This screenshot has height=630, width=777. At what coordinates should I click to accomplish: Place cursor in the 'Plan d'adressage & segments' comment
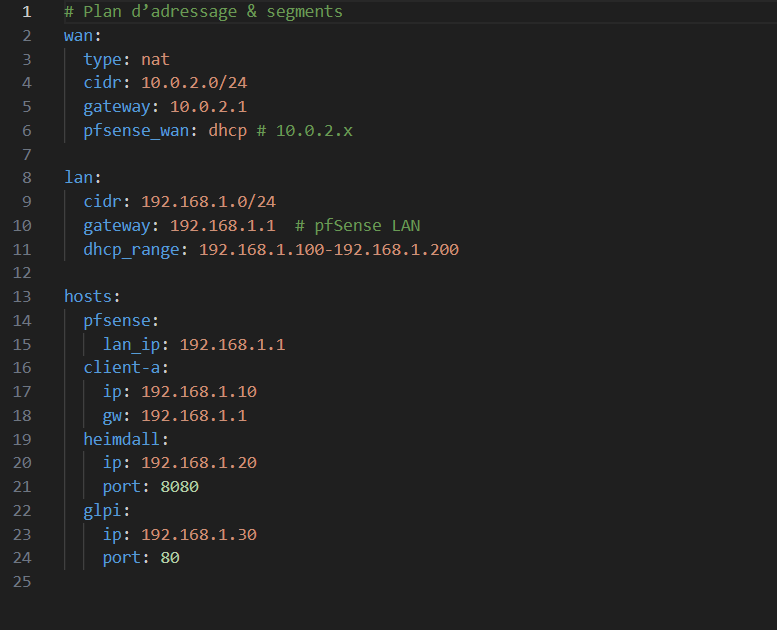(x=203, y=12)
